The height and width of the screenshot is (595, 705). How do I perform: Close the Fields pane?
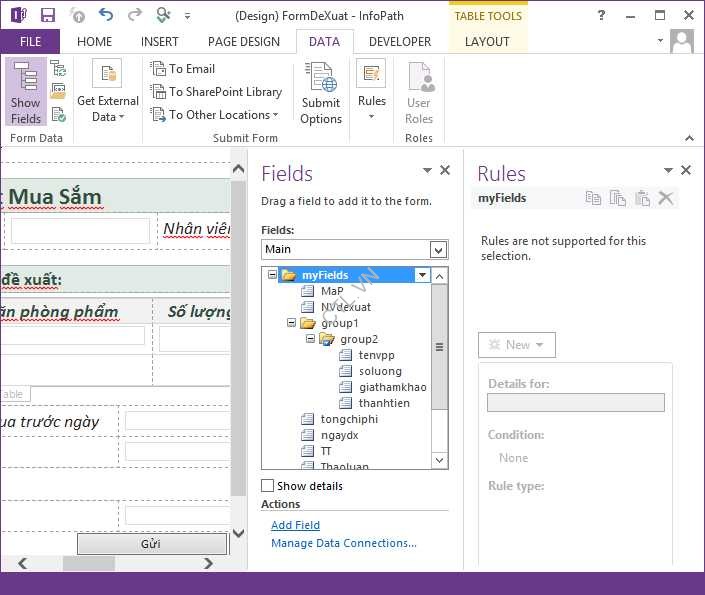pos(445,171)
